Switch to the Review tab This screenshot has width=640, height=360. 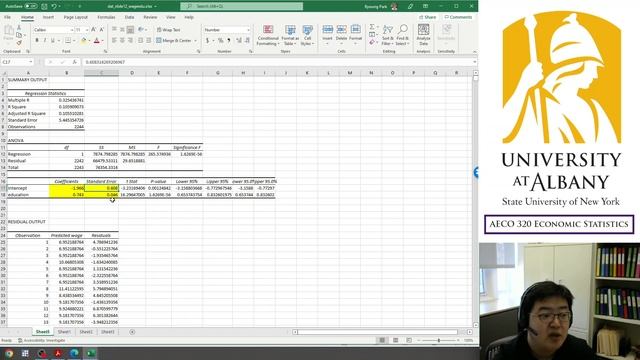click(150, 18)
